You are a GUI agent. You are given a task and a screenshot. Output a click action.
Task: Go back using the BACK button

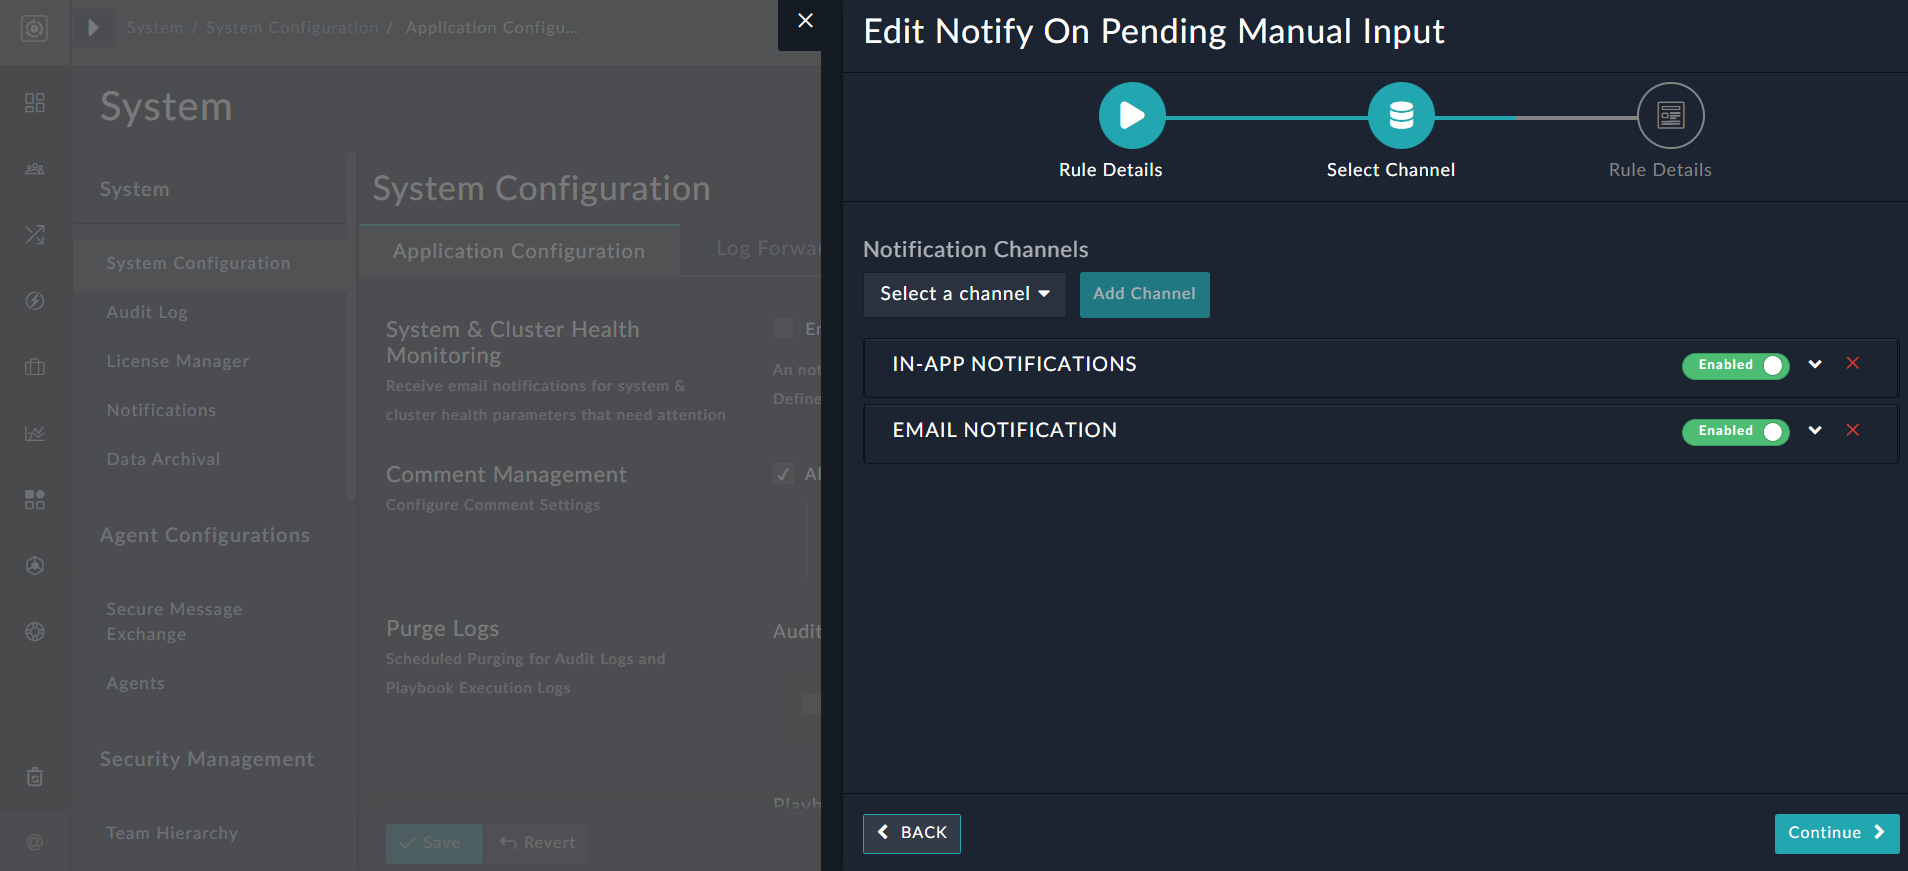click(x=911, y=833)
